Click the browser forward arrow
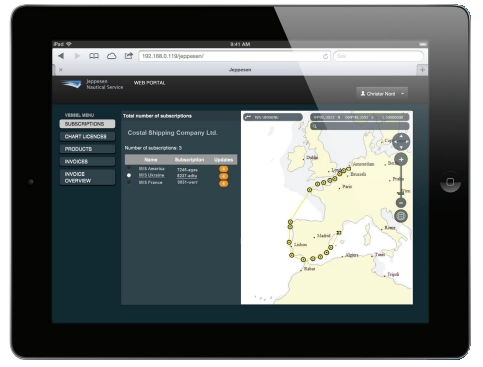 77,56
